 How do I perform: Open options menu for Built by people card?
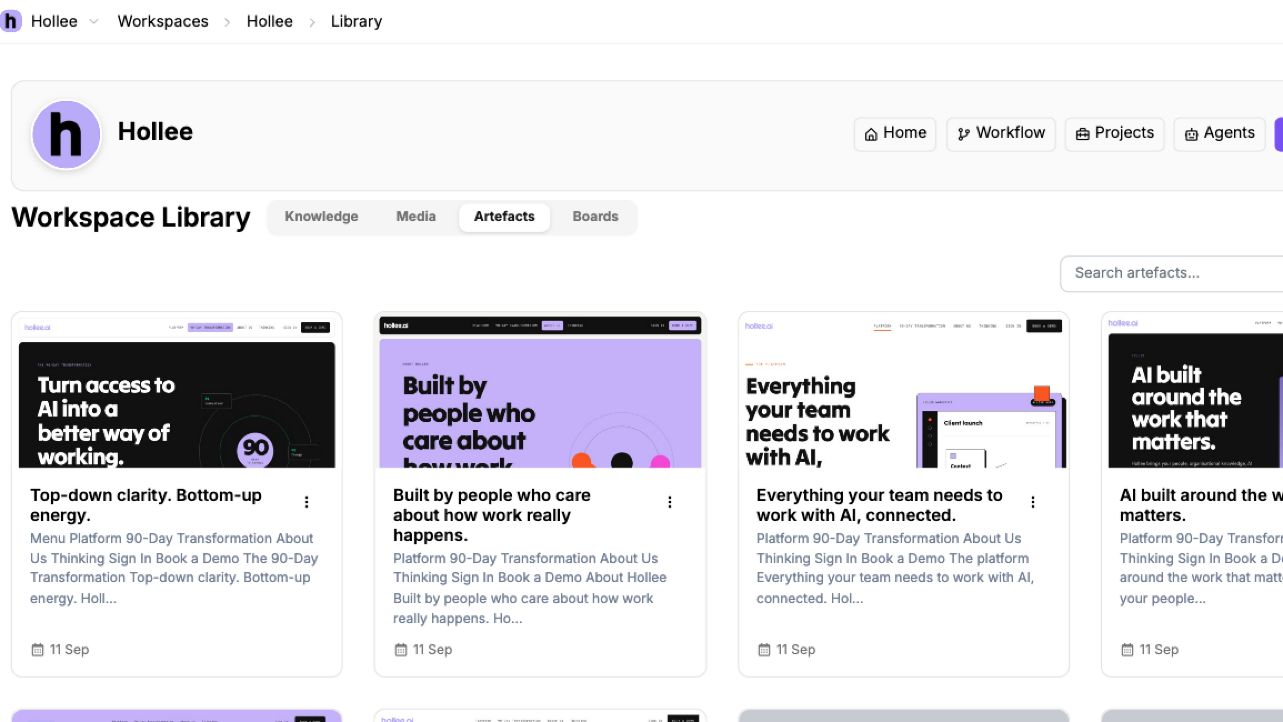670,502
